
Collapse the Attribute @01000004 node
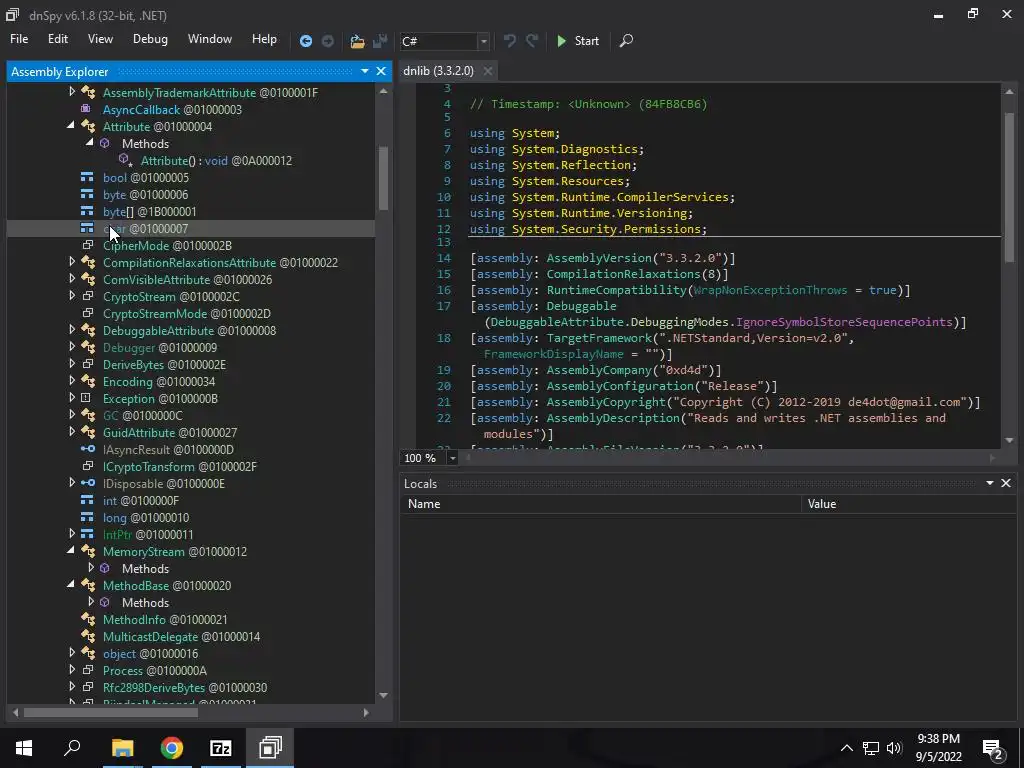[71, 125]
